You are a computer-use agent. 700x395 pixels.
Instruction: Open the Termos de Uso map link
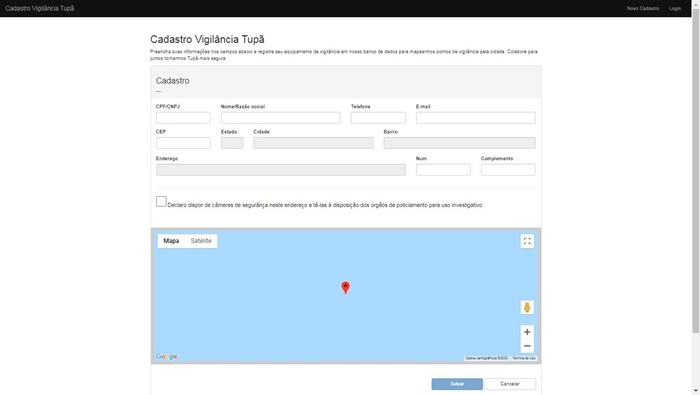tap(524, 358)
